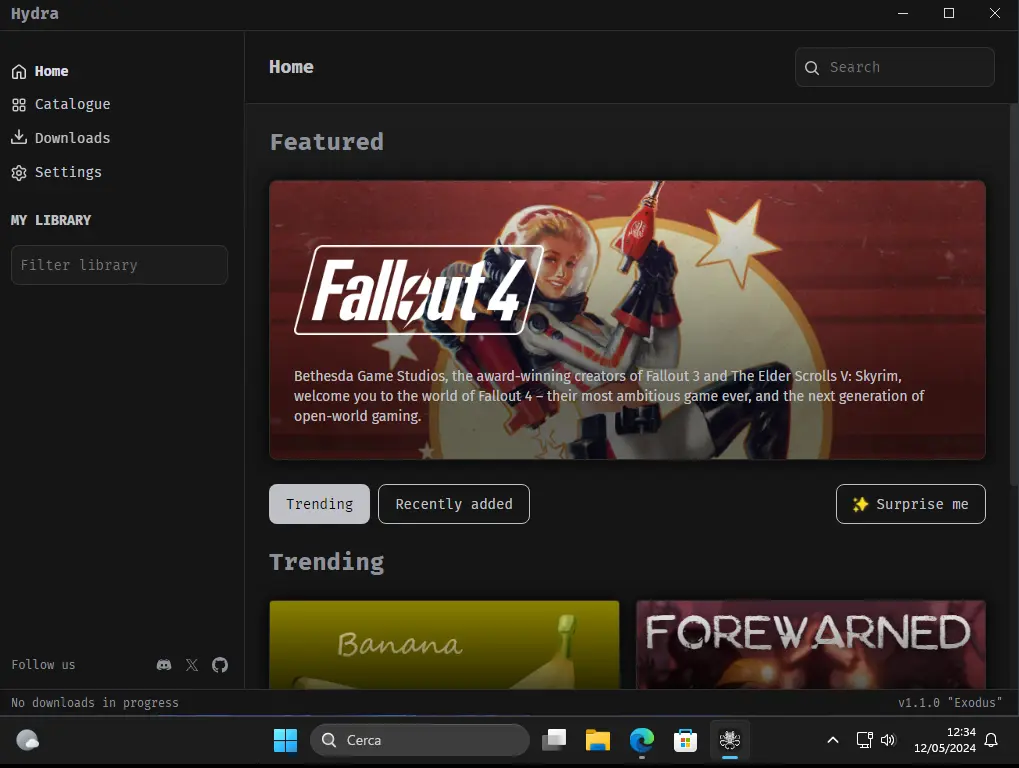Screen dimensions: 1019x768
Task: Click the 'MY LIBRARY' heading
Action: click(51, 220)
